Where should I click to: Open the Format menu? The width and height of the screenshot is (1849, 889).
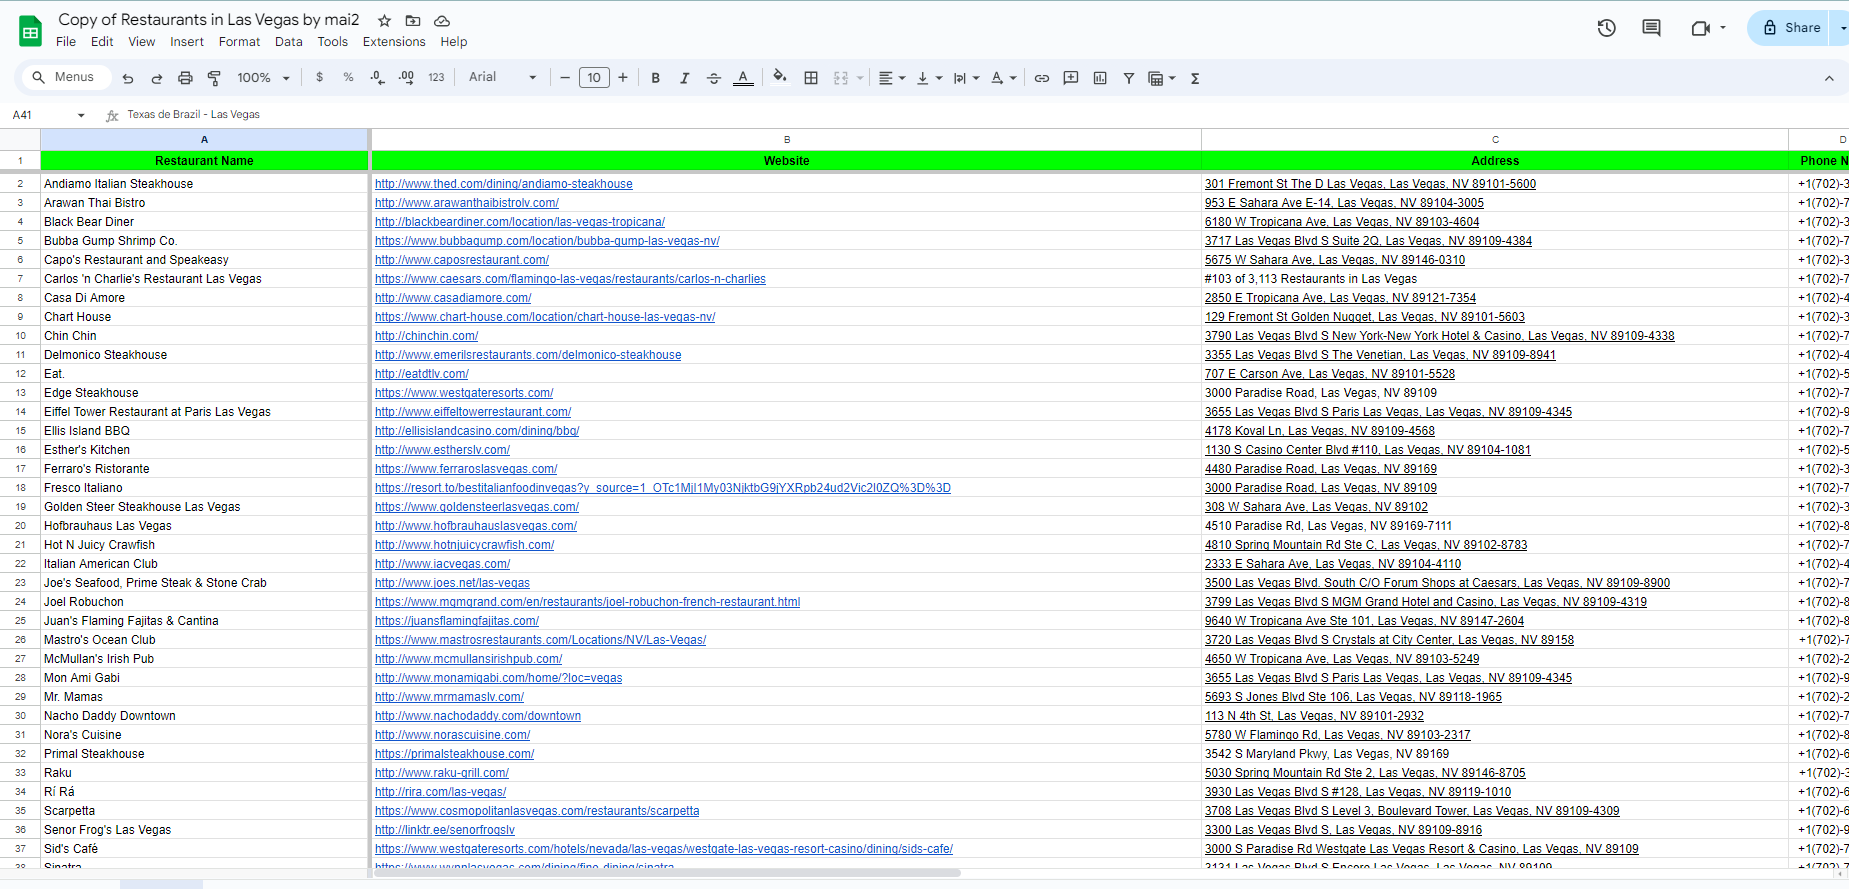coord(239,42)
